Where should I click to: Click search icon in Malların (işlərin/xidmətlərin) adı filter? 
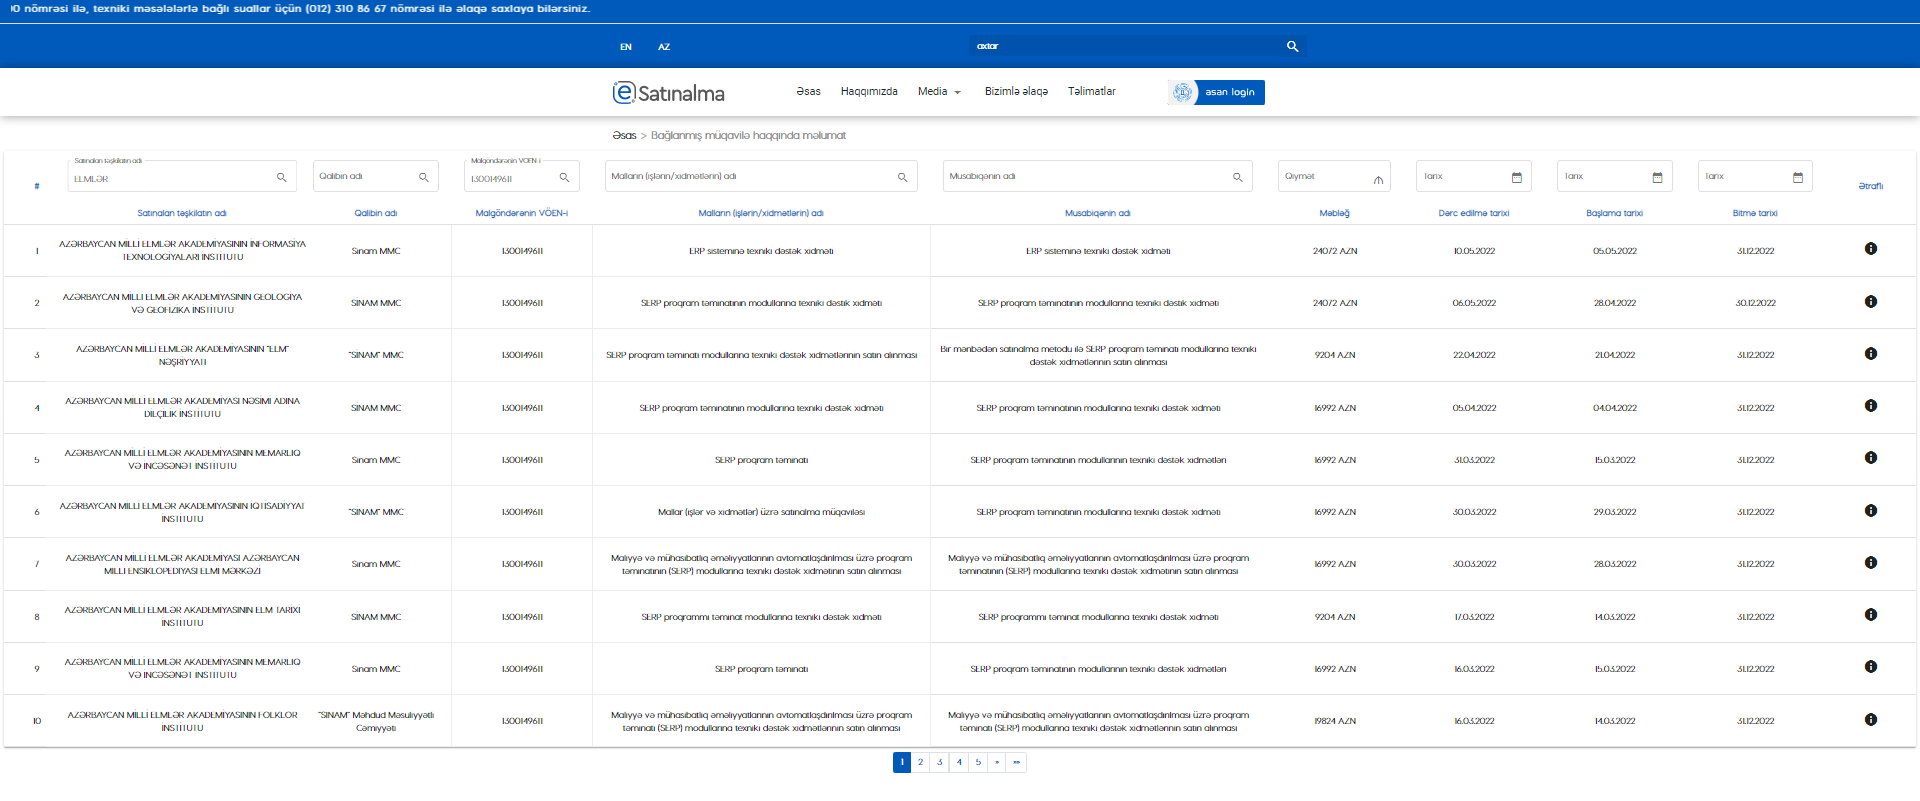point(902,177)
